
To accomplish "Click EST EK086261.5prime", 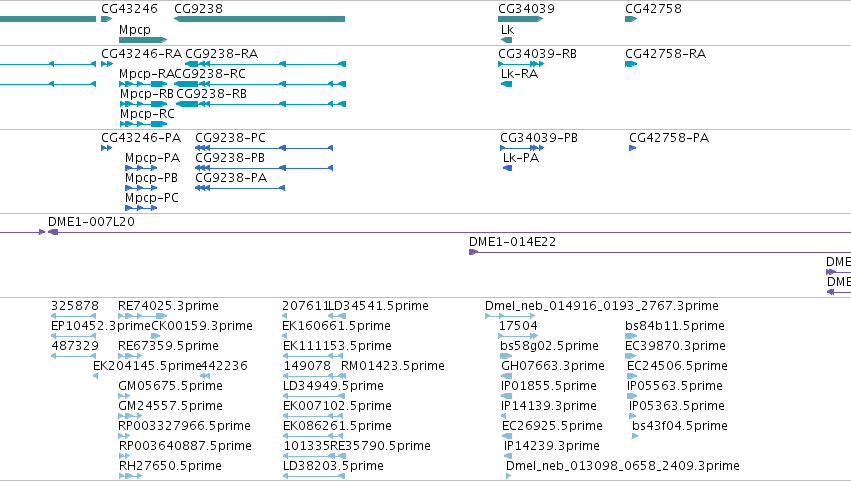I will pyautogui.click(x=337, y=427).
